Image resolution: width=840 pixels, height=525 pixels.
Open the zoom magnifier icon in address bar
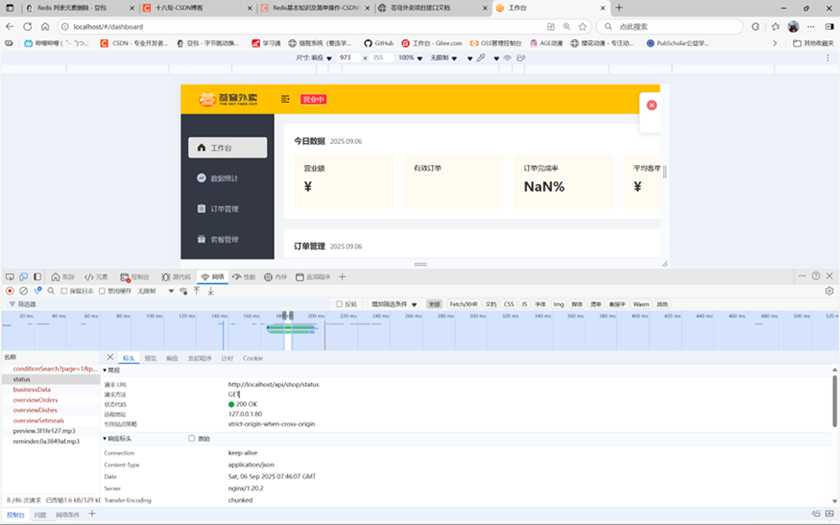(567, 26)
